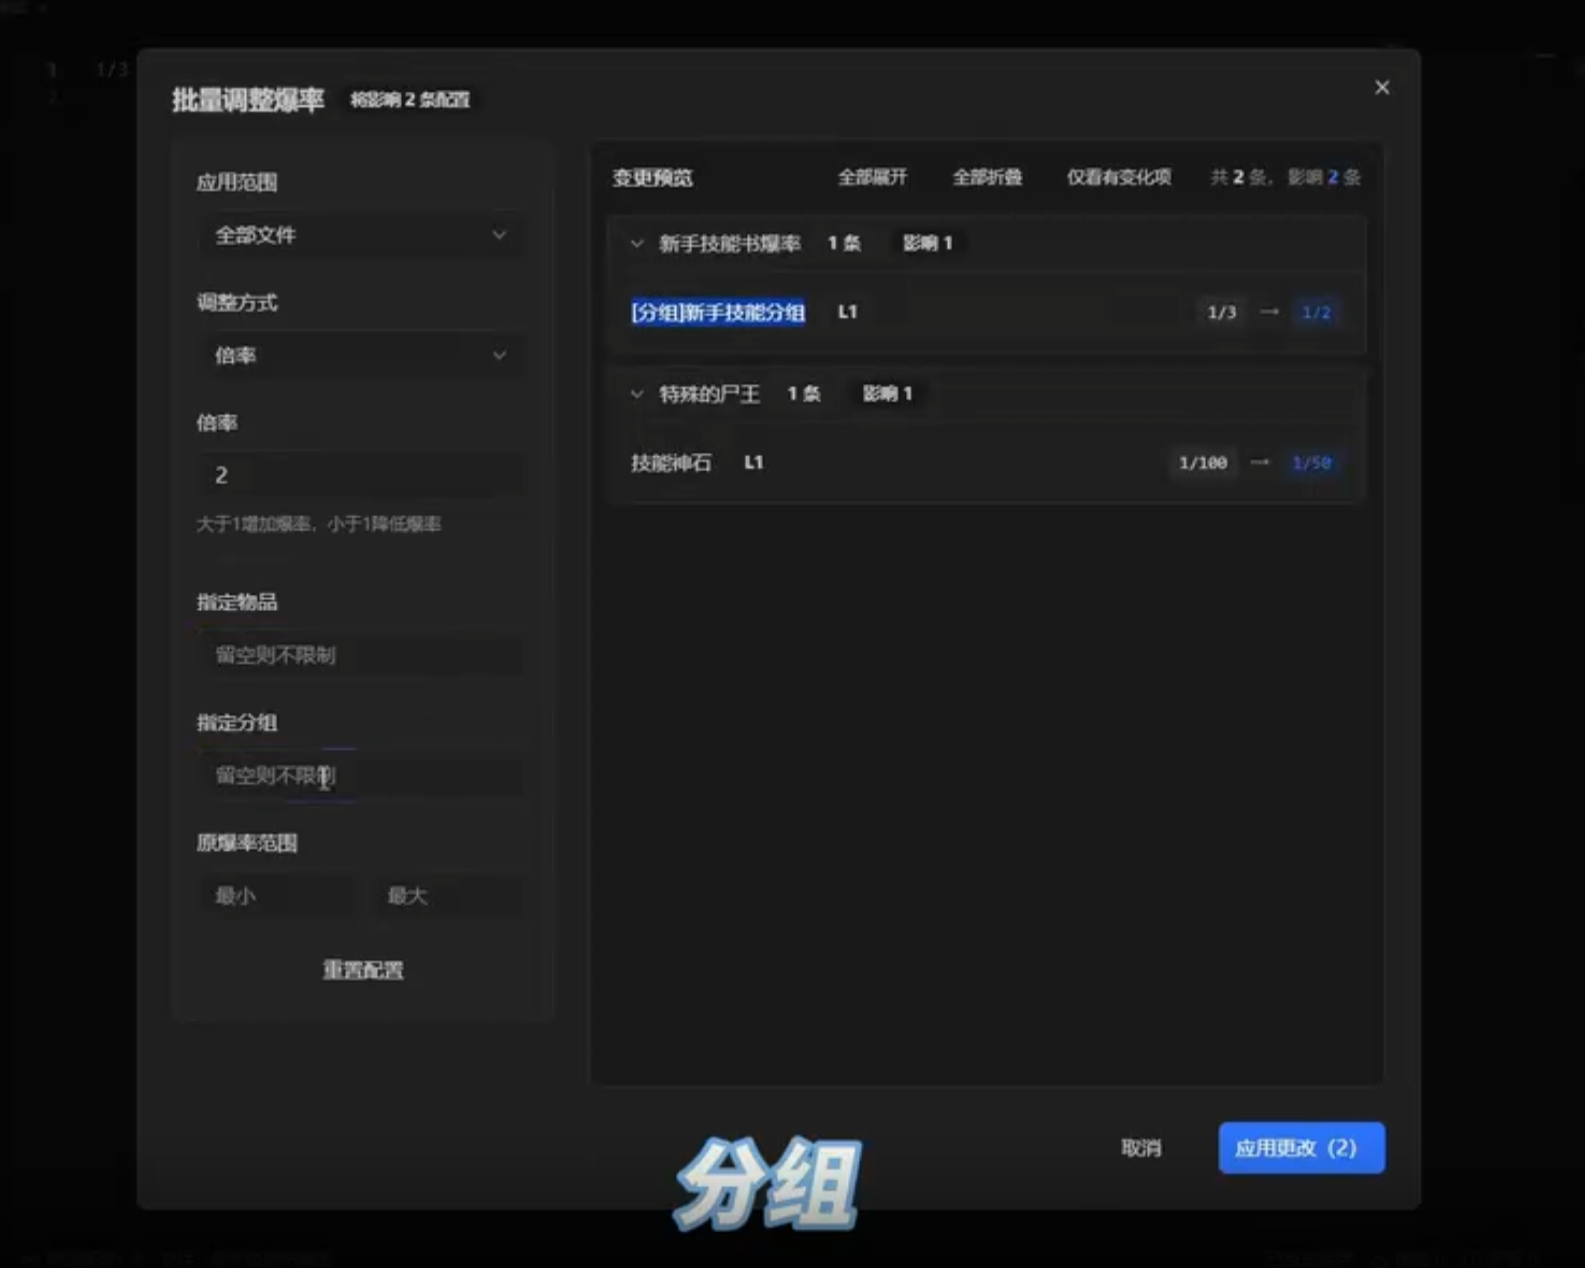This screenshot has width=1585, height=1268.
Task: Select the [分组]新手技能分组 row text
Action: pyautogui.click(x=718, y=312)
